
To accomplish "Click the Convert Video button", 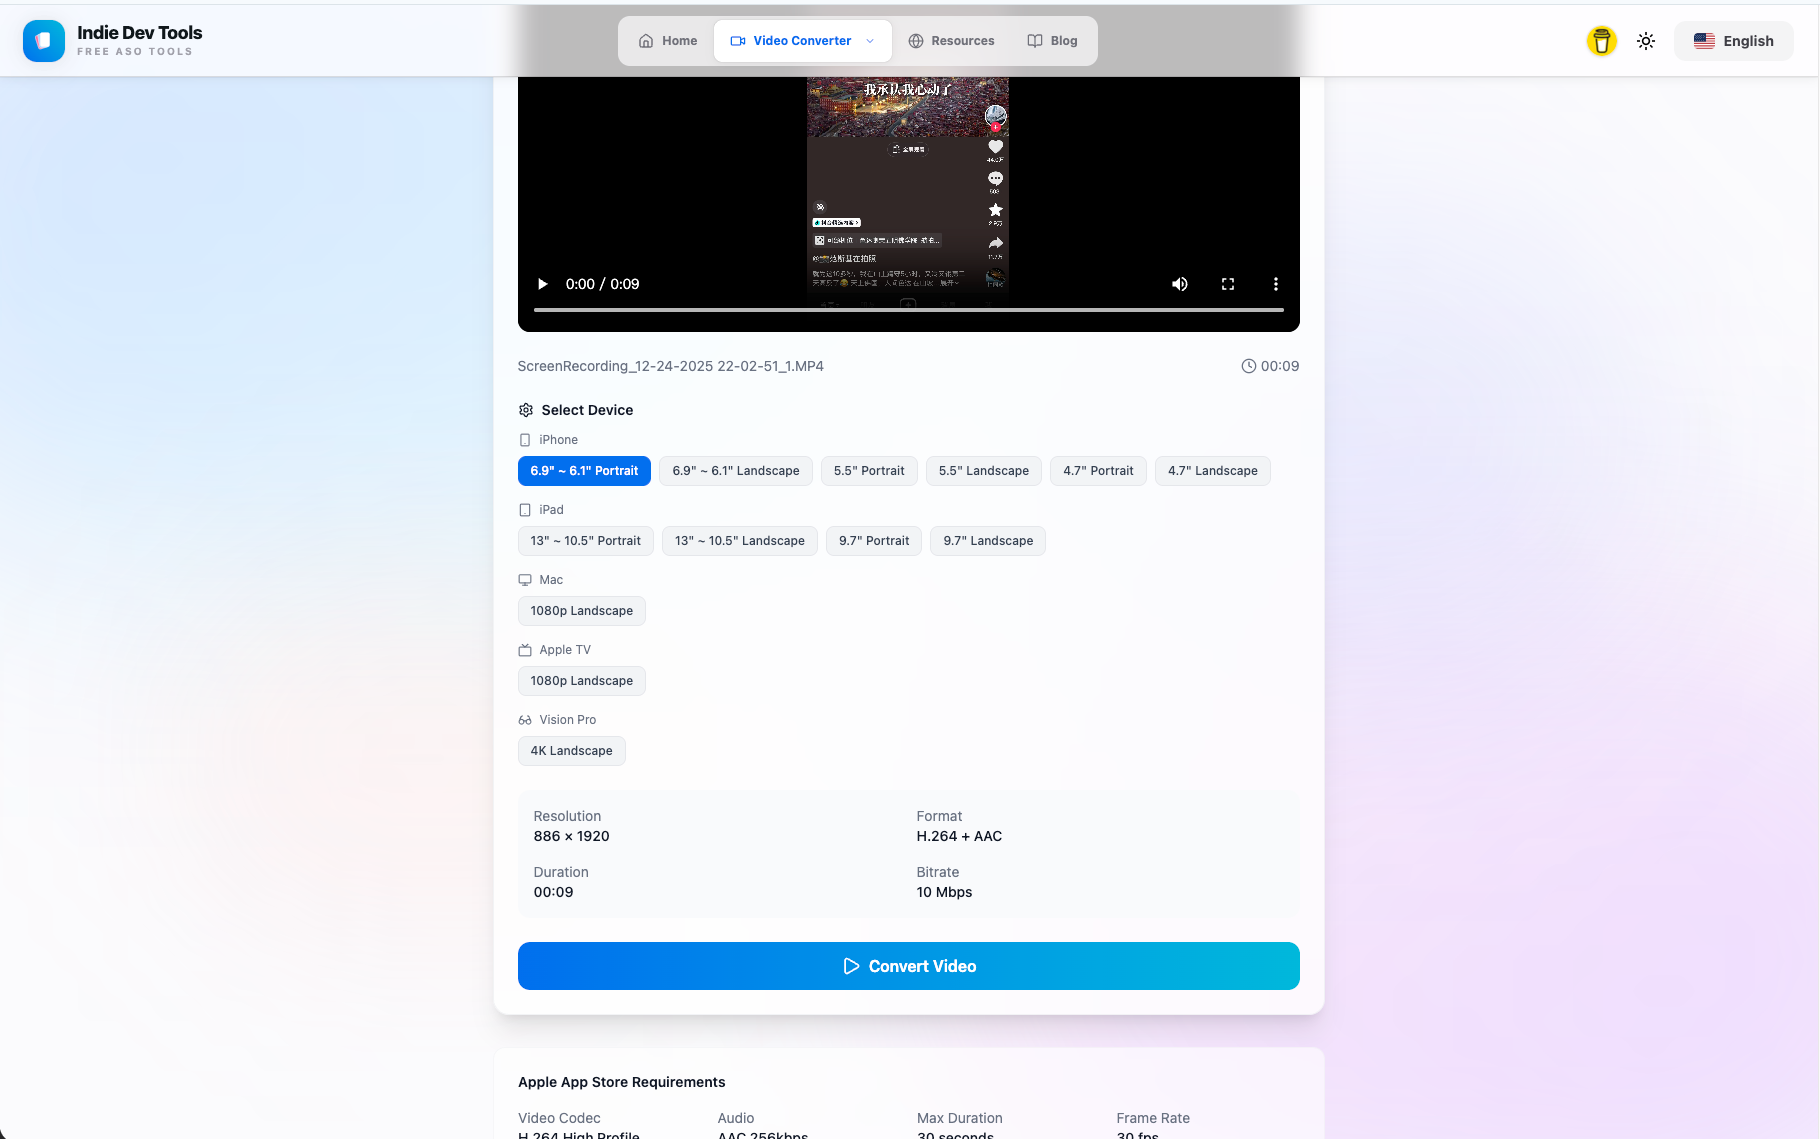I will (908, 966).
